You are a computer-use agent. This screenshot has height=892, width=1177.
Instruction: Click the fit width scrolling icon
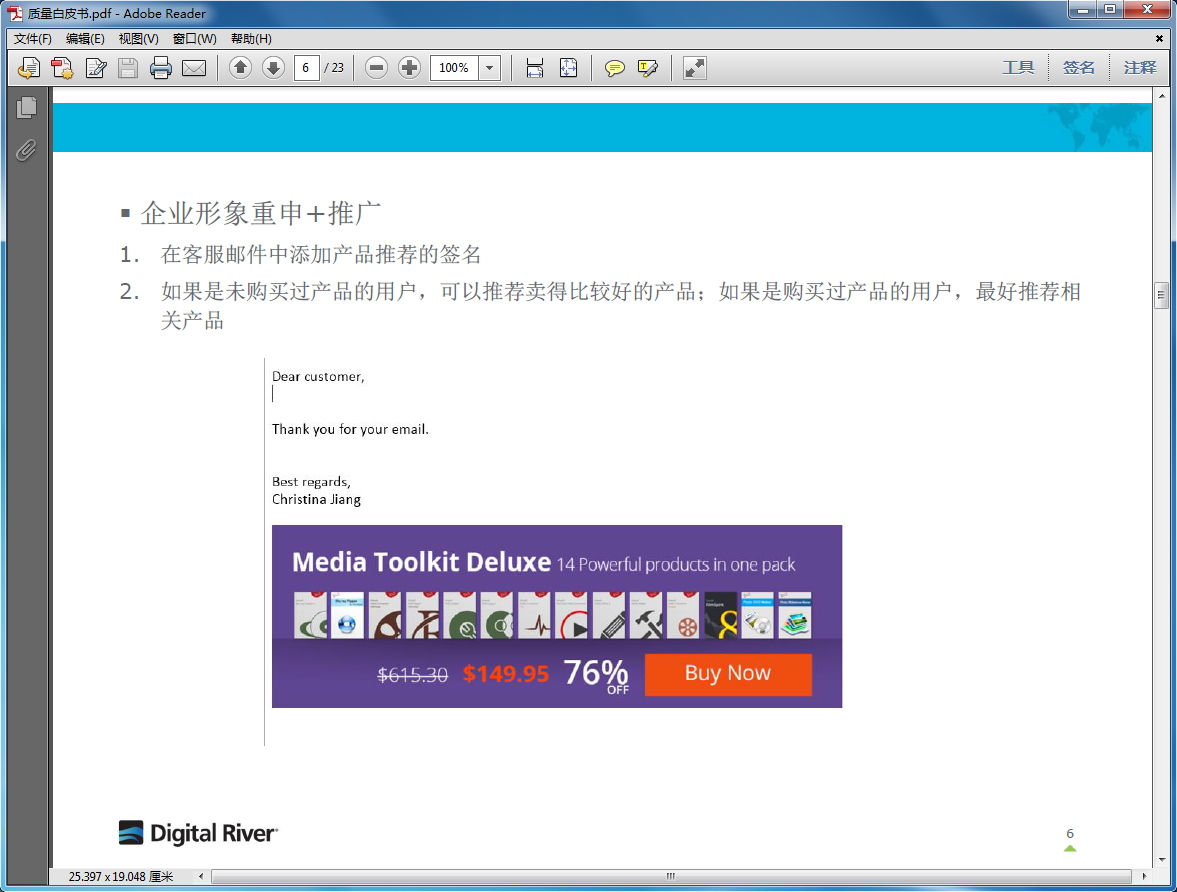point(534,68)
